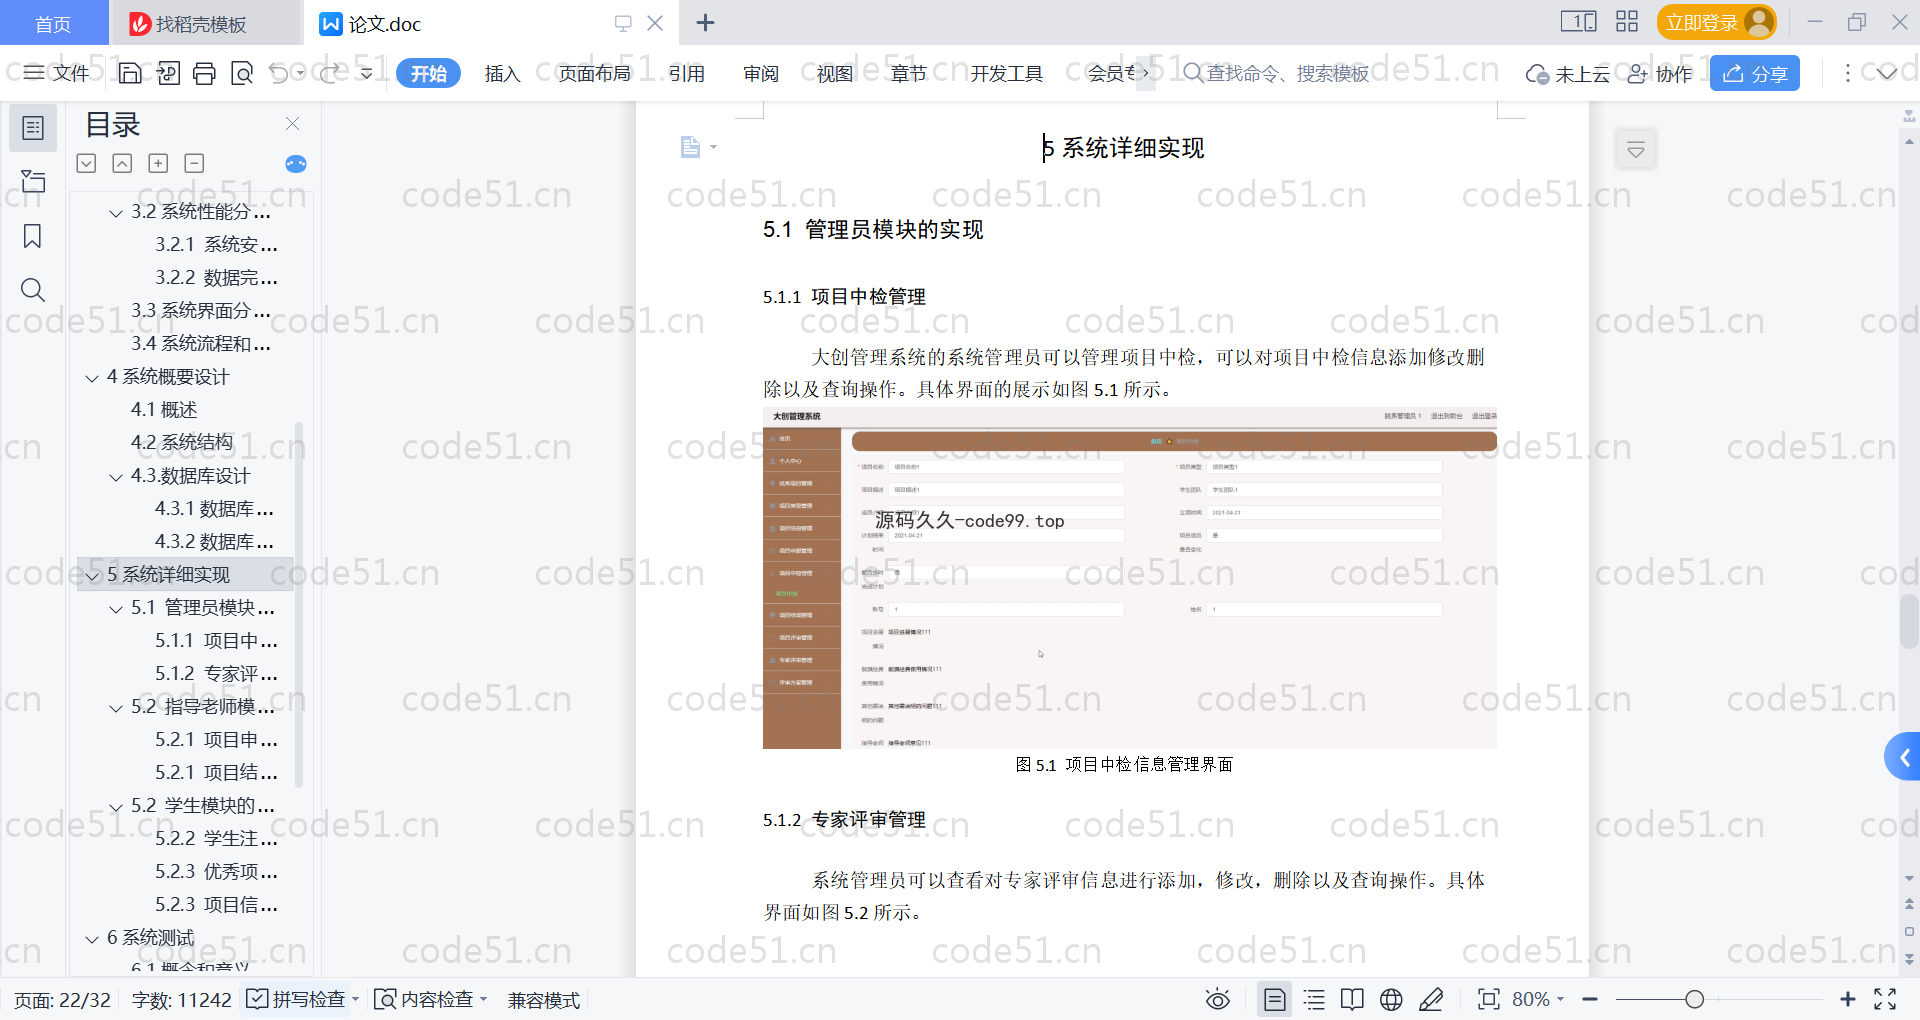Image resolution: width=1920 pixels, height=1020 pixels.
Task: Switch to reading mode book icon
Action: (1352, 999)
